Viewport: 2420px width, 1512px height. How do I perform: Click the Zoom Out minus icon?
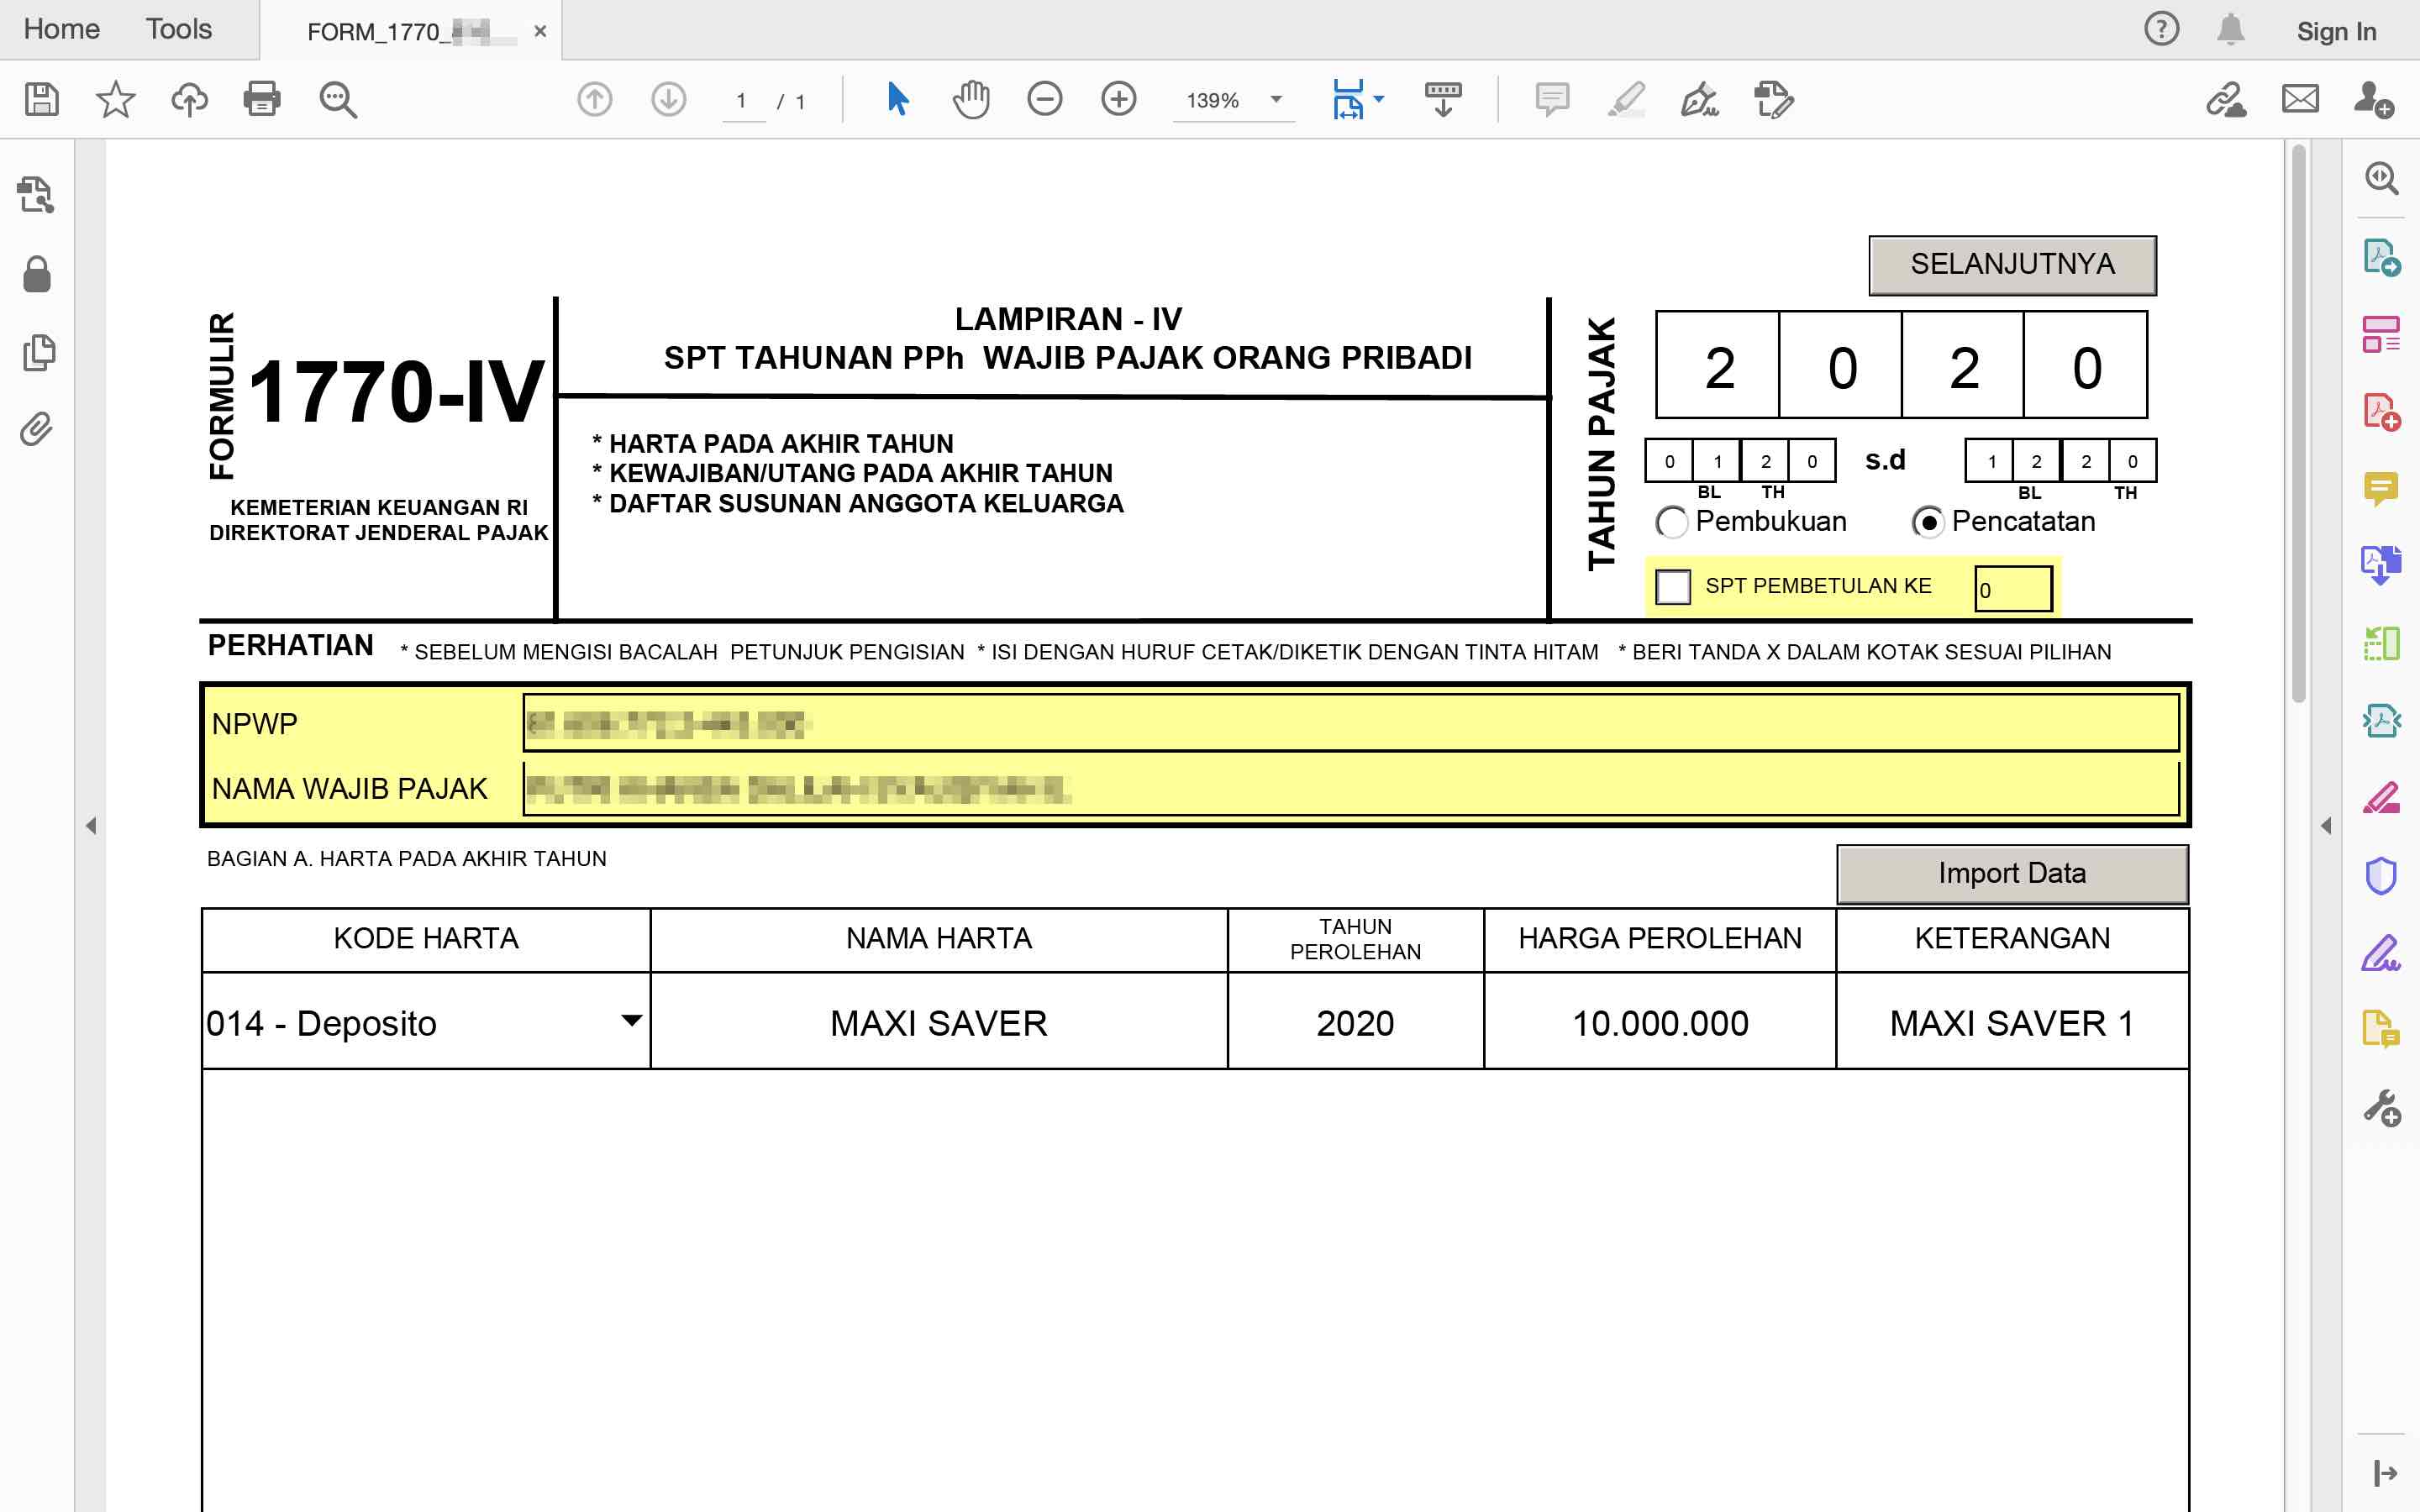tap(1044, 99)
